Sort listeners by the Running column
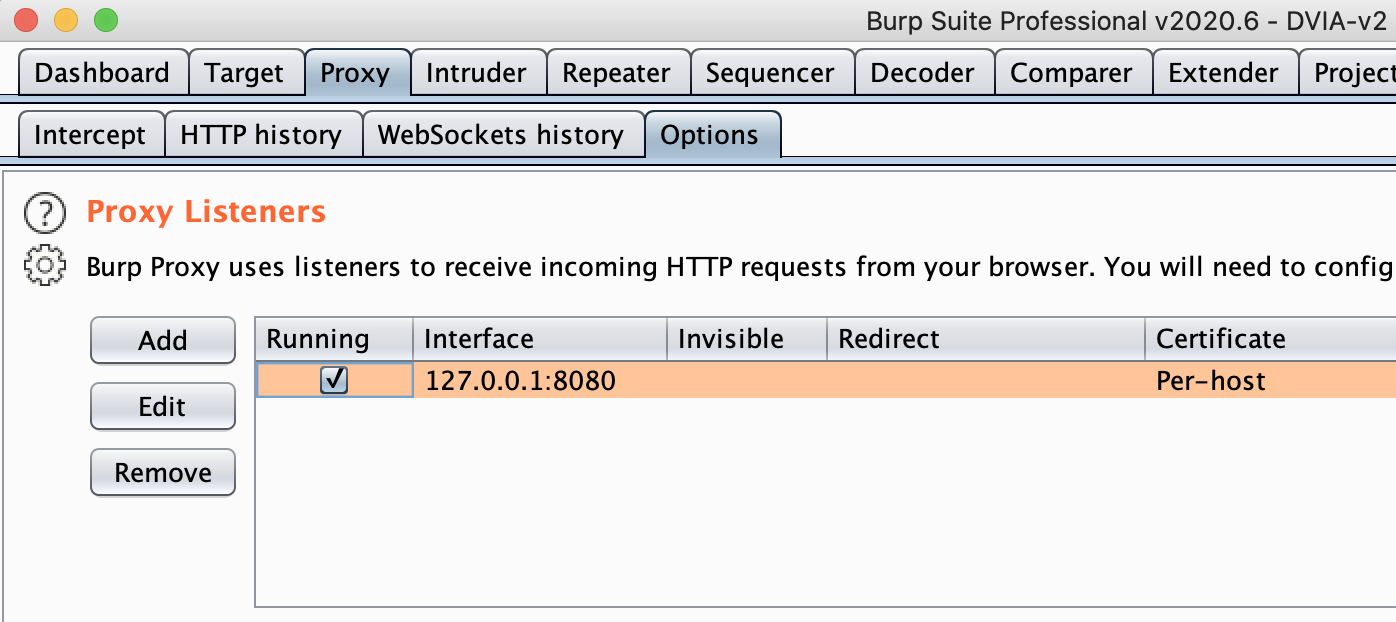The image size is (1396, 622). pyautogui.click(x=334, y=339)
